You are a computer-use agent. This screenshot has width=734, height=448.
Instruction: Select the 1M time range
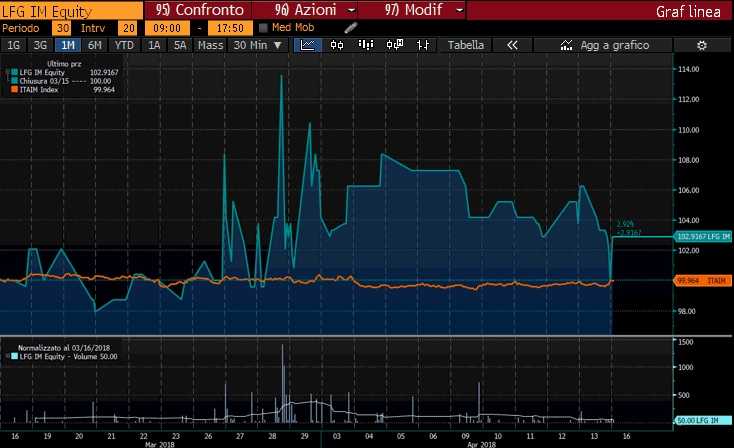[67, 45]
